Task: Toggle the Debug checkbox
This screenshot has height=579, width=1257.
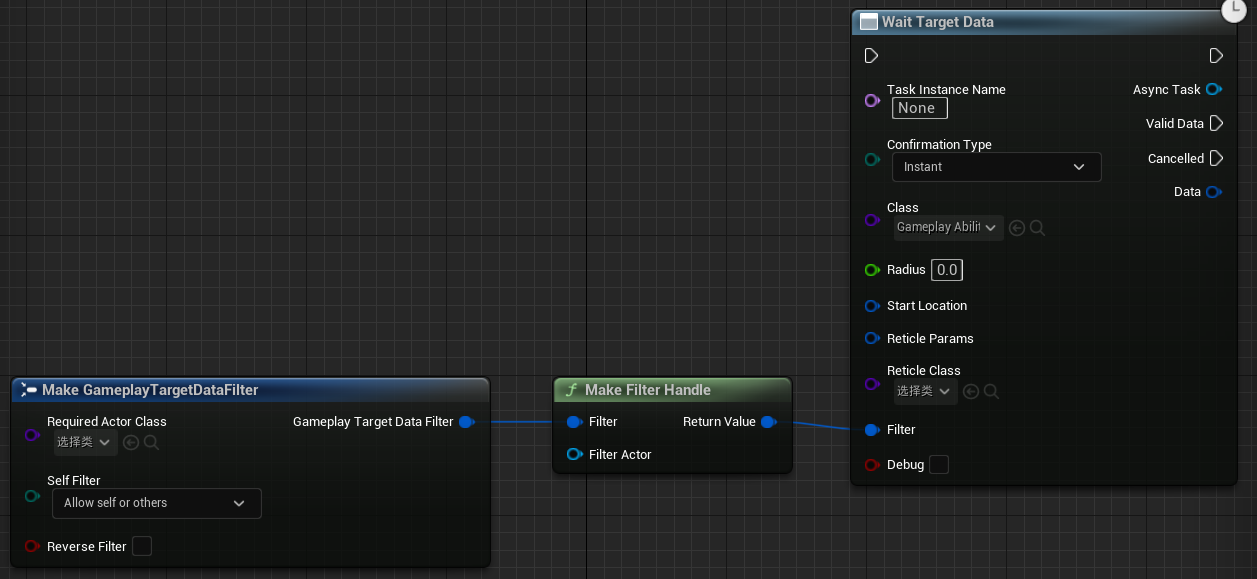Action: click(939, 464)
